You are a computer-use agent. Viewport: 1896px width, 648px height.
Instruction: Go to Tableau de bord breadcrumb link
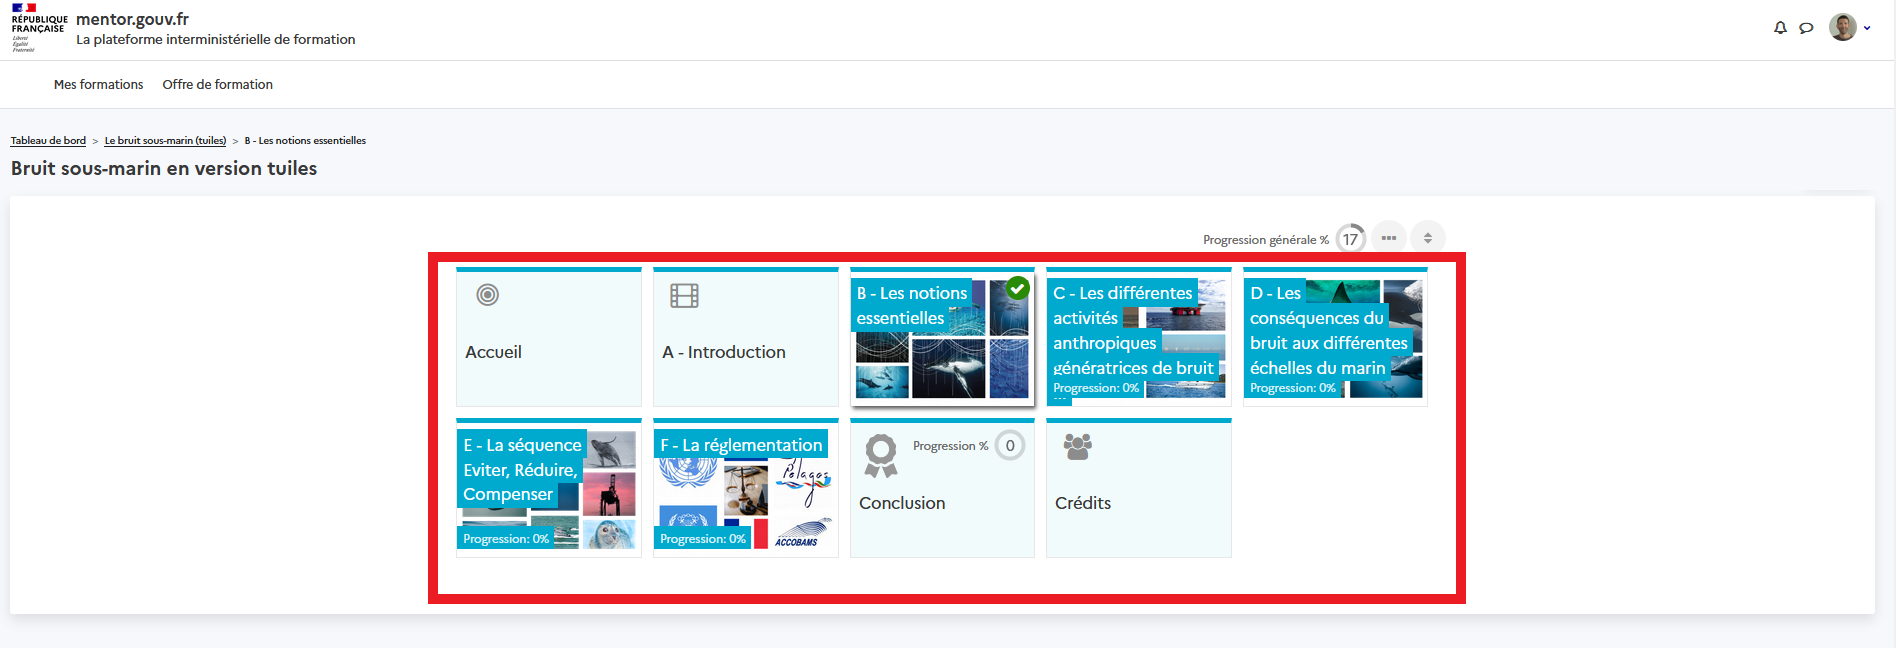pos(48,141)
